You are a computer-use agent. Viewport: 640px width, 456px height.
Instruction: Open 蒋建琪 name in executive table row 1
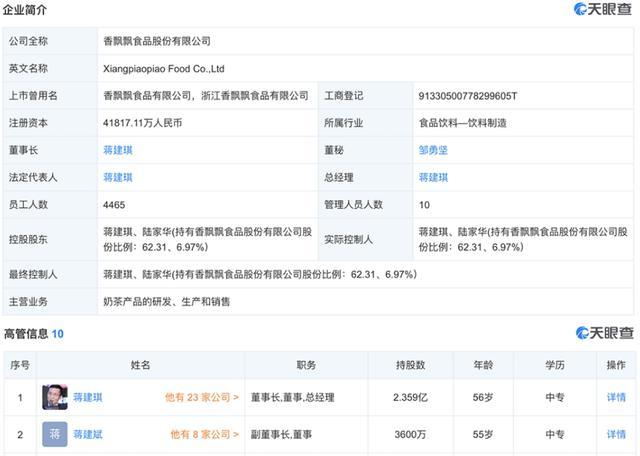[x=88, y=397]
